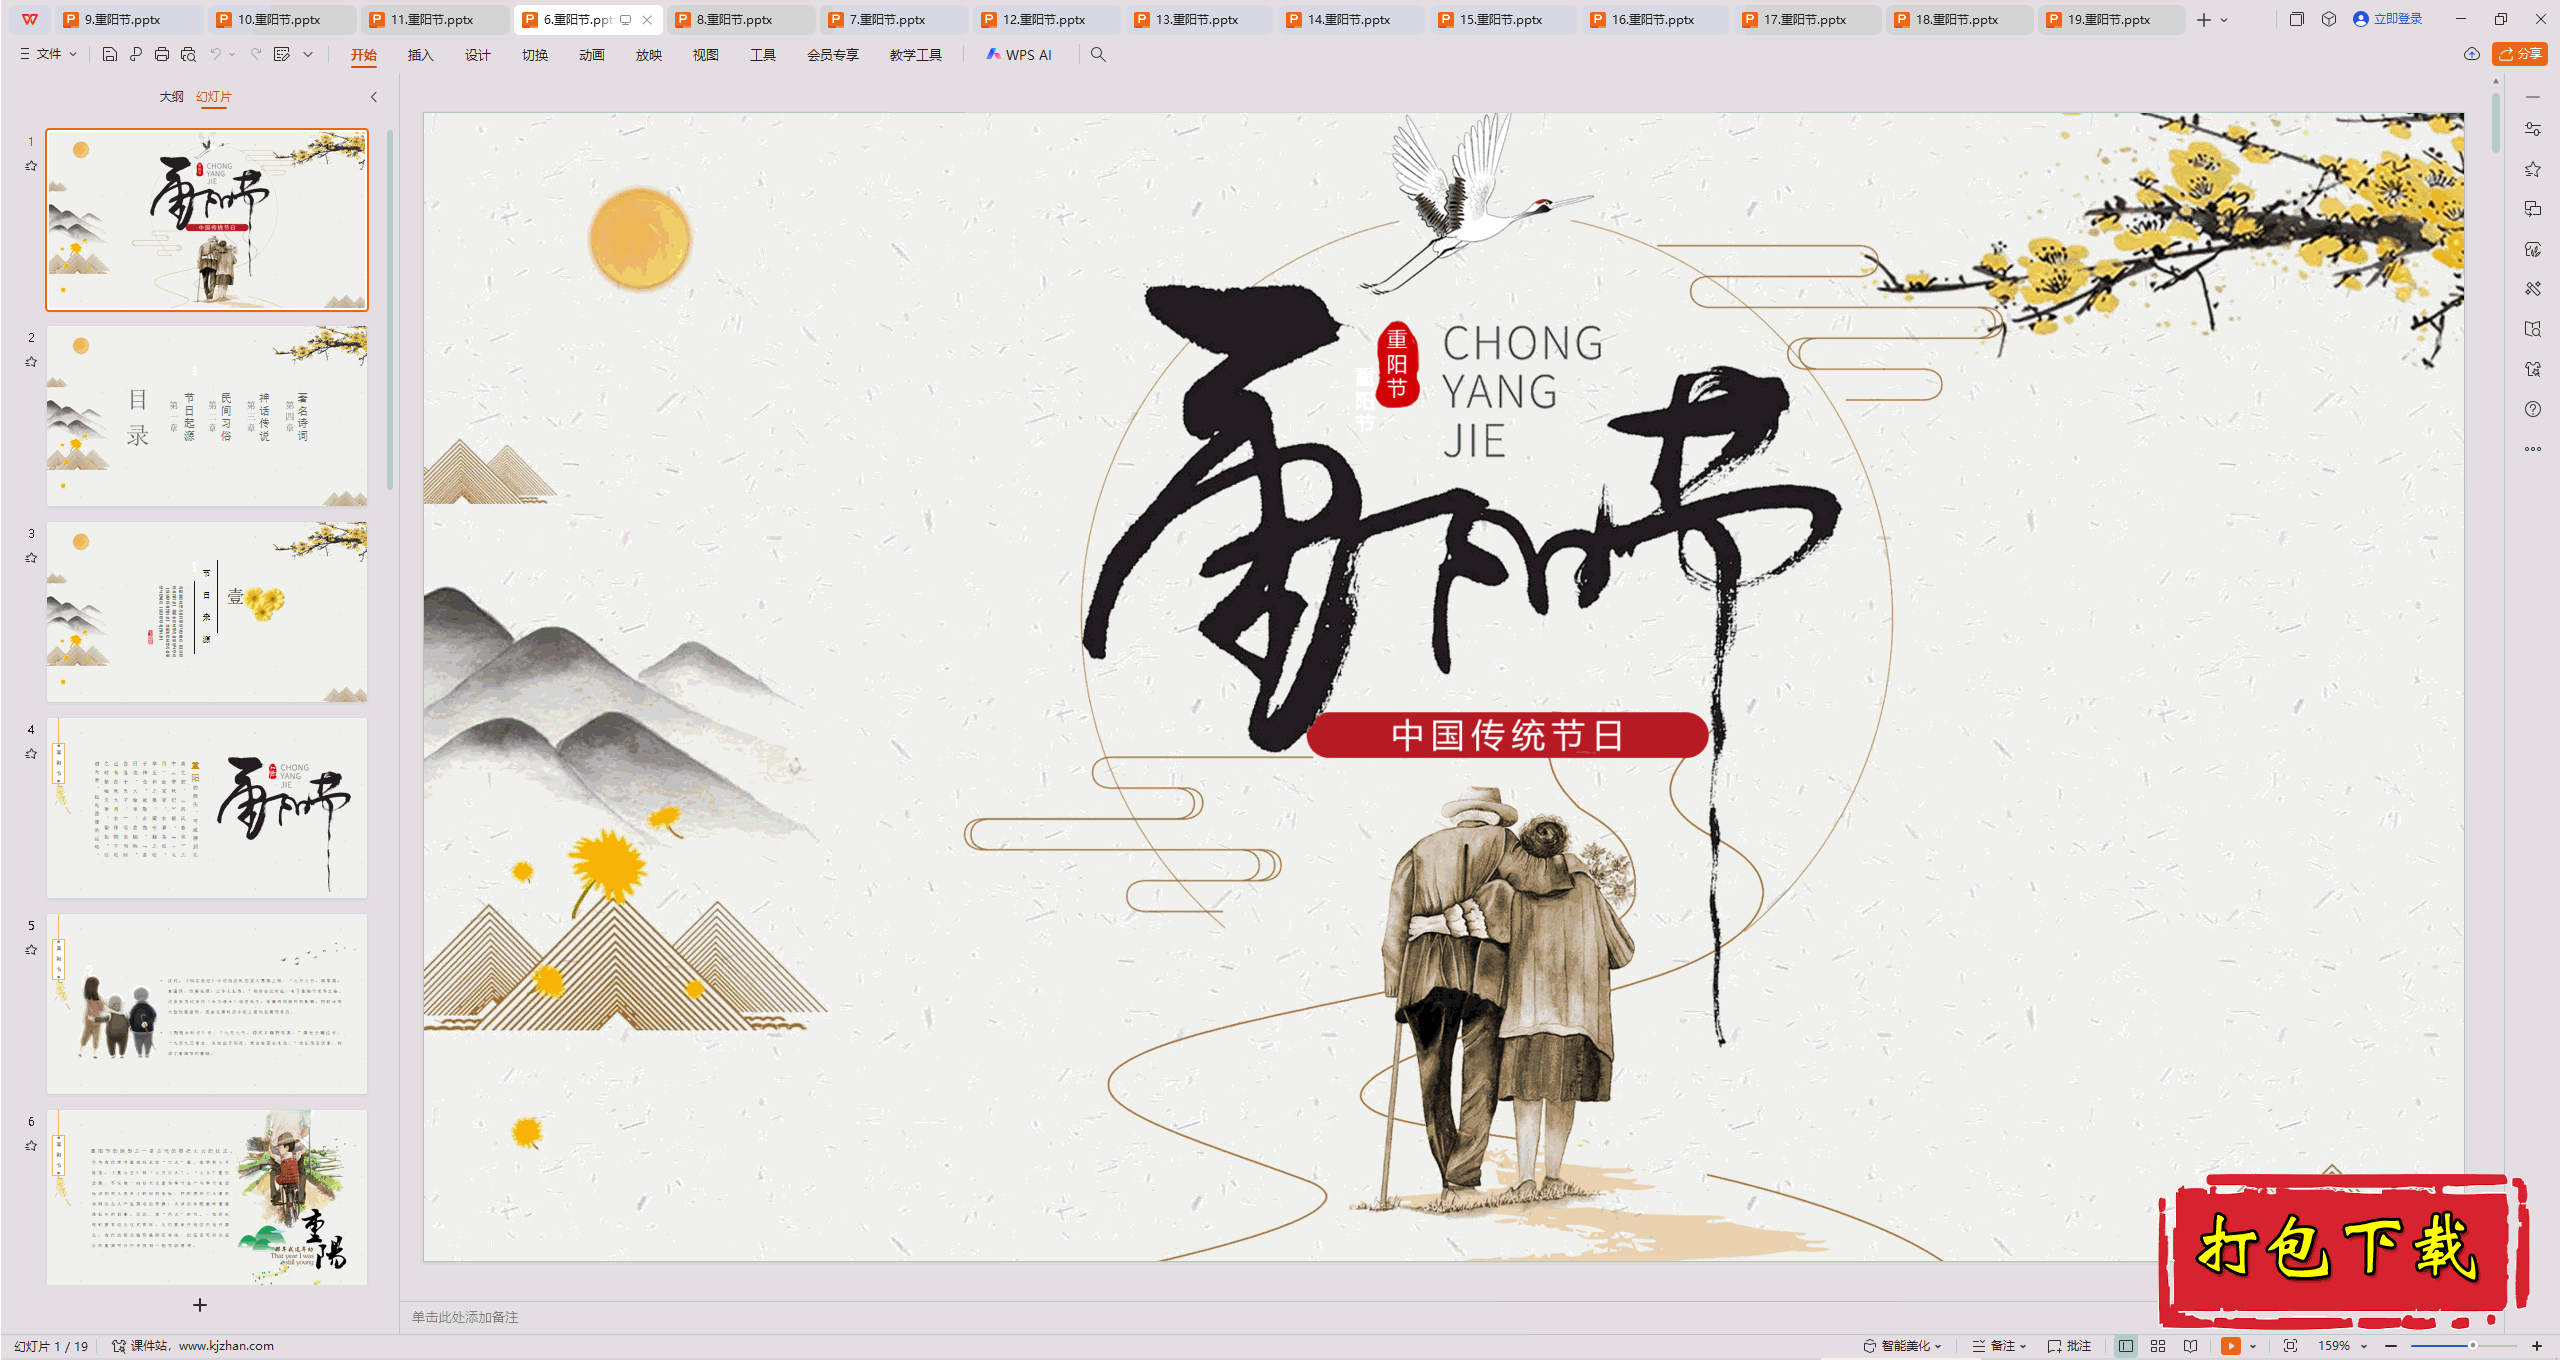The width and height of the screenshot is (2560, 1360).
Task: Open object properties sliders icon in right sidebar
Action: tap(2533, 129)
